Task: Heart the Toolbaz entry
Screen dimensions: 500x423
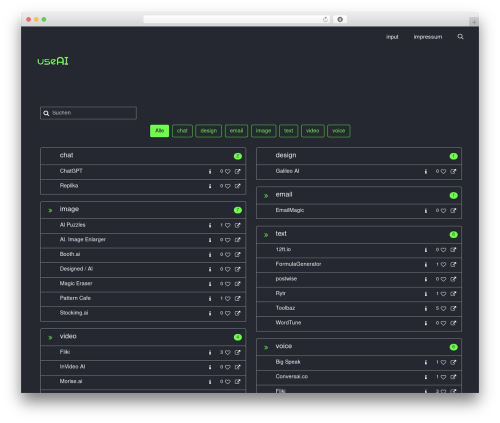Action: [x=443, y=309]
